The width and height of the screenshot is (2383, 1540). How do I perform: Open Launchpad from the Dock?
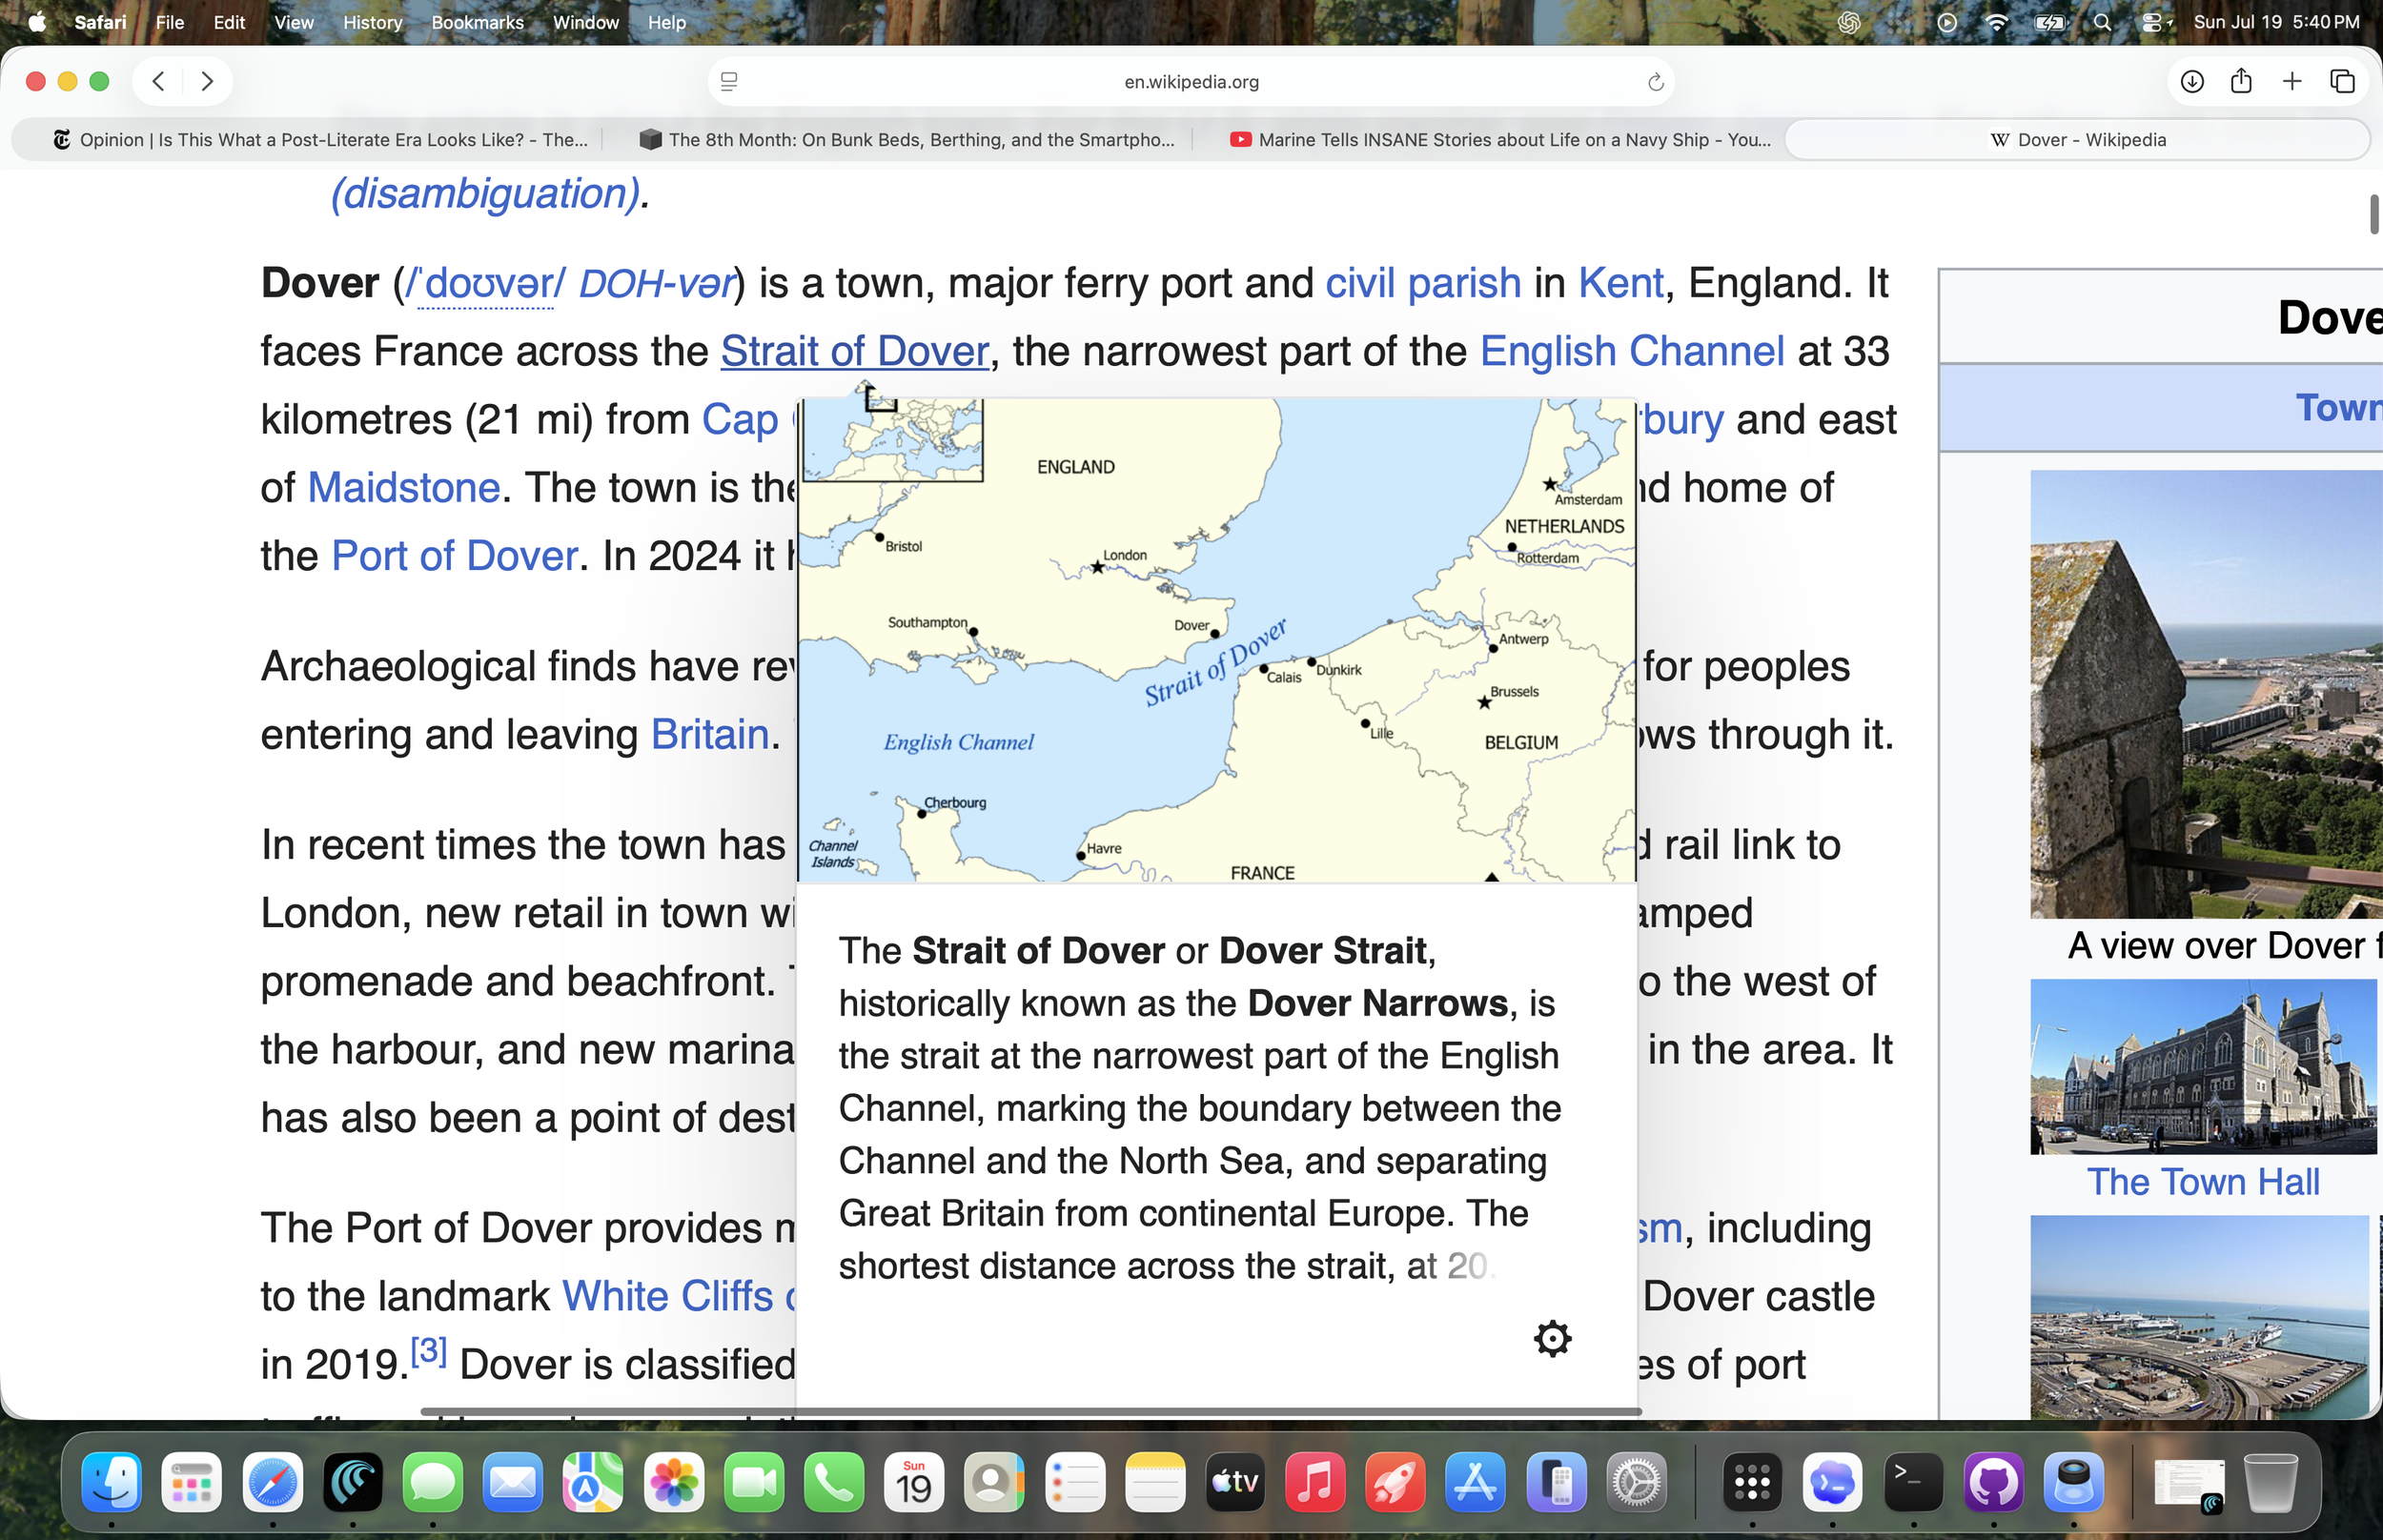pos(192,1482)
